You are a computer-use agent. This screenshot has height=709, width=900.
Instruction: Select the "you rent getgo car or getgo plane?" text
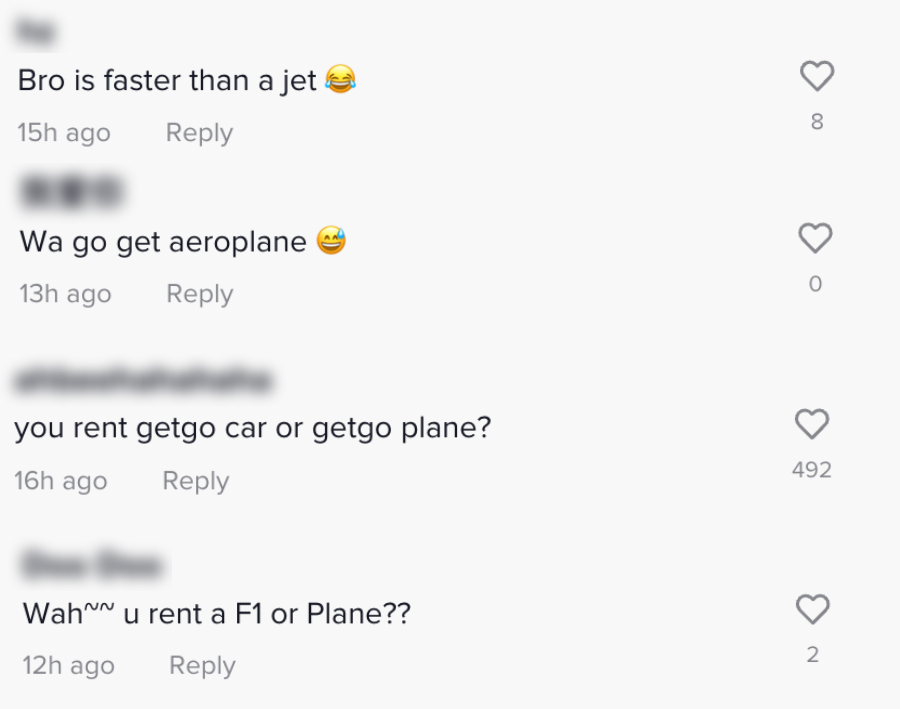click(x=252, y=428)
